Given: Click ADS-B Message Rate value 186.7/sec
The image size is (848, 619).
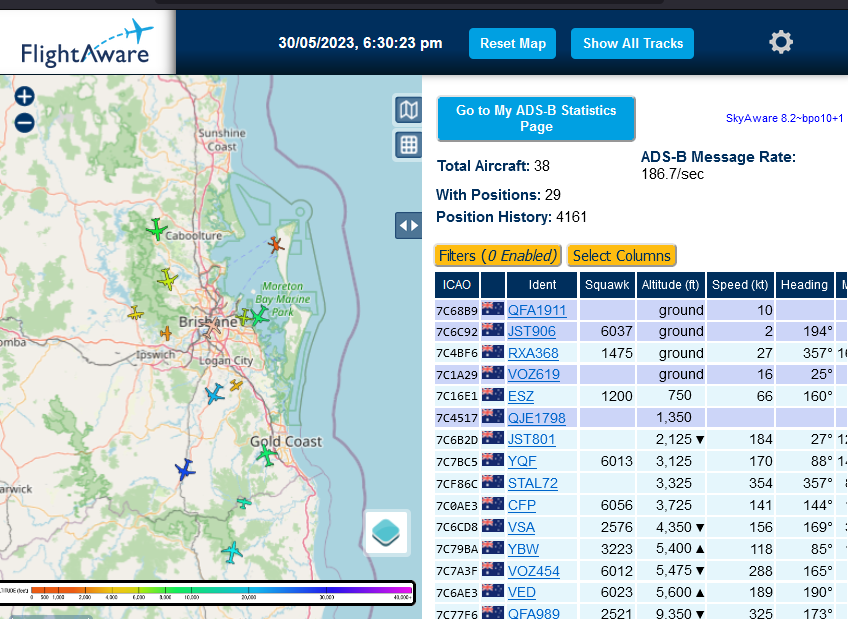Looking at the screenshot, I should pyautogui.click(x=672, y=174).
